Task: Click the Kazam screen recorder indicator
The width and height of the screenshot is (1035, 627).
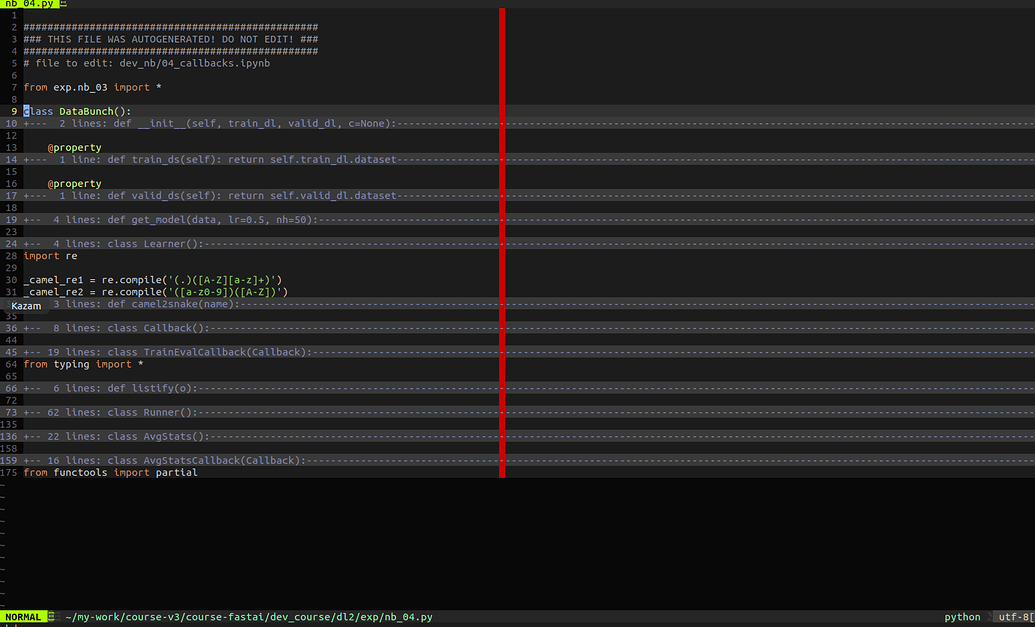Action: (x=25, y=306)
